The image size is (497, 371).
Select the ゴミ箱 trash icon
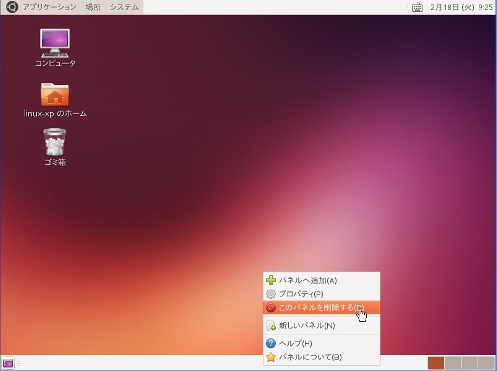[55, 147]
